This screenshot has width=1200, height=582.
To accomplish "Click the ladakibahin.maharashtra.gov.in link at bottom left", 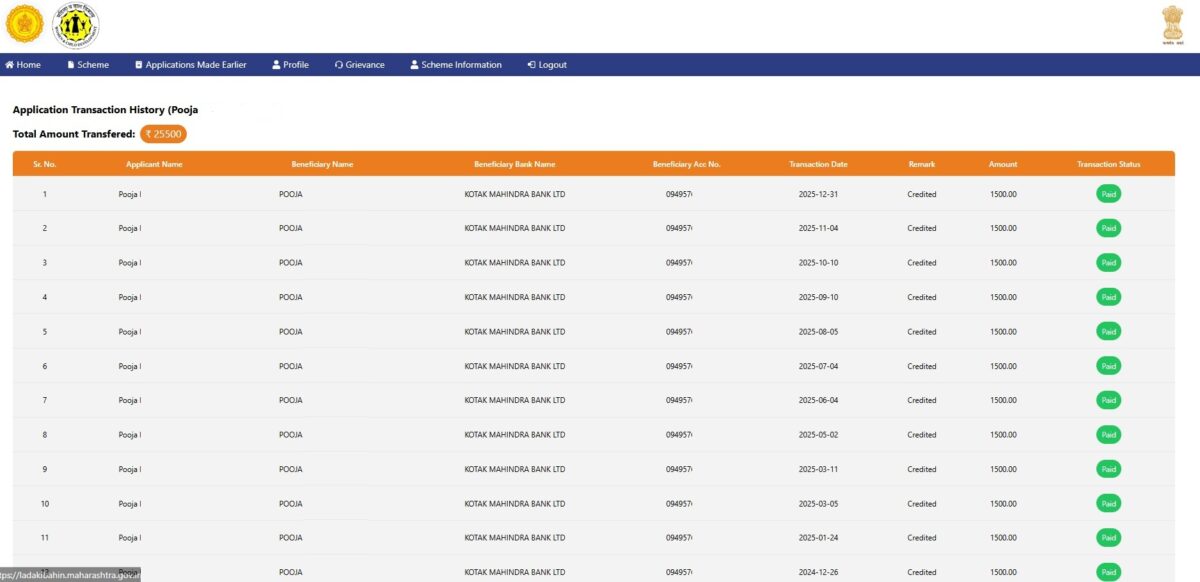I will pos(70,574).
